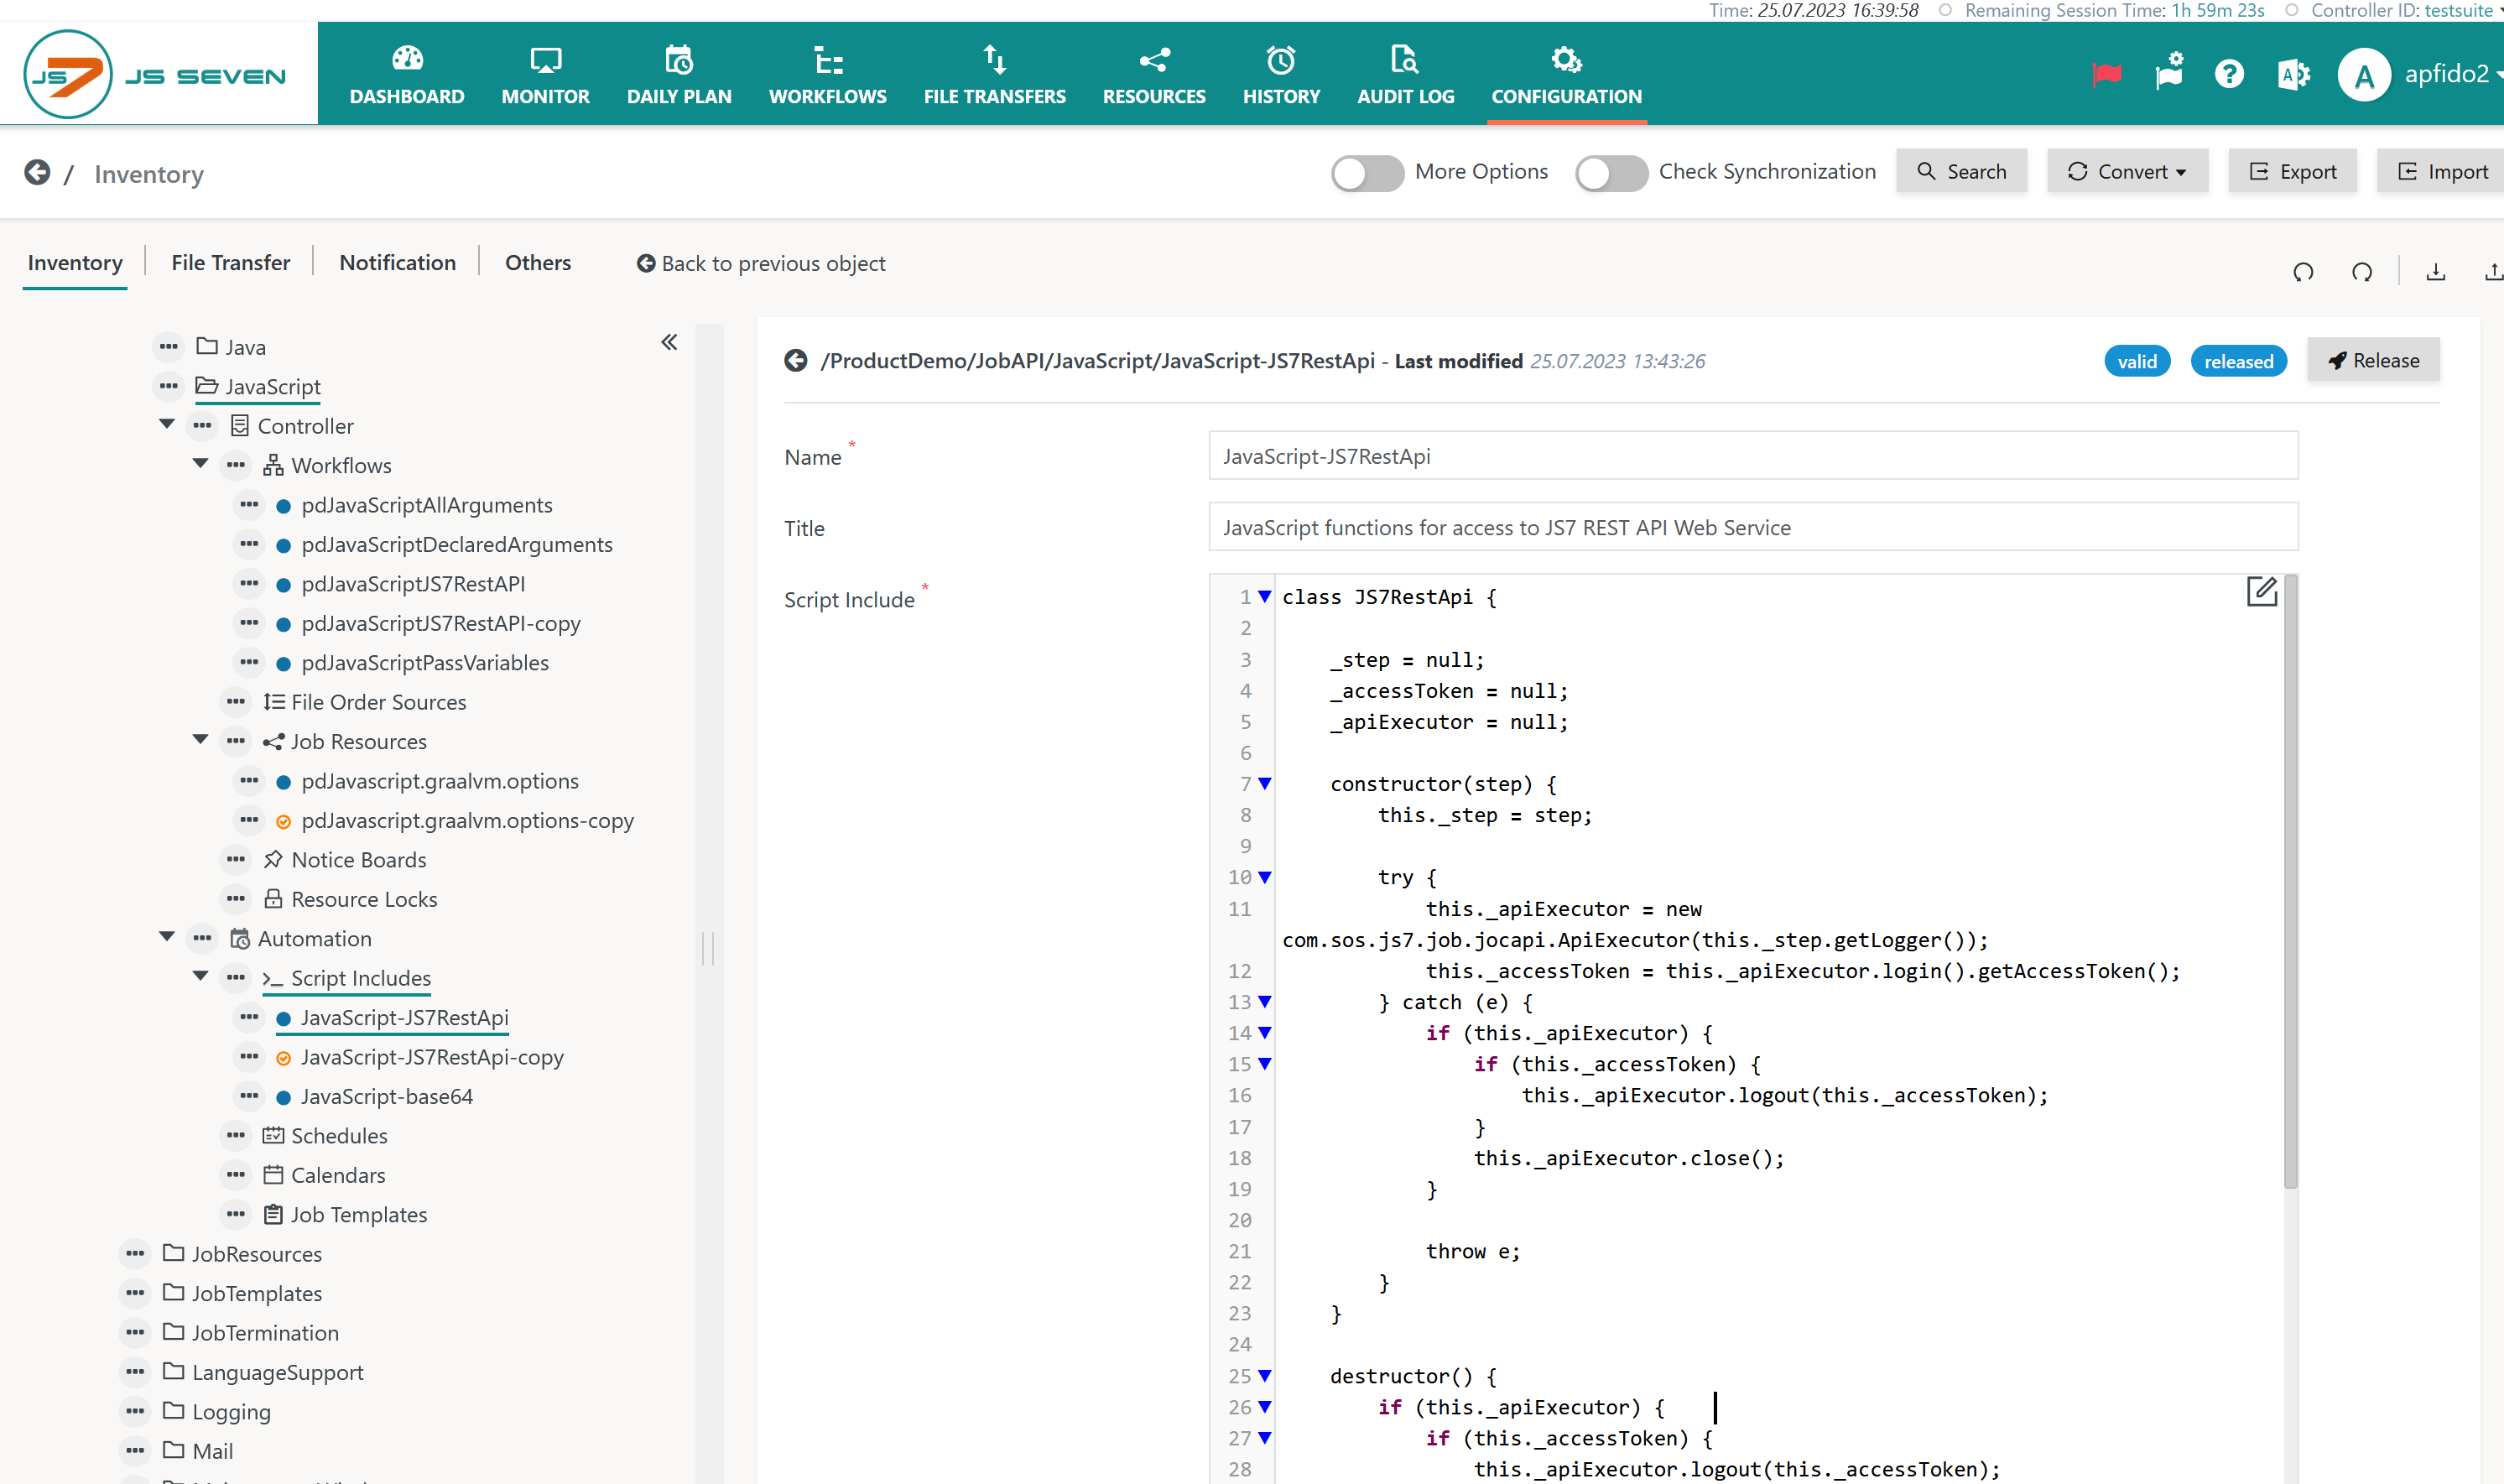Open the Daily Plan calendar icon

(679, 60)
